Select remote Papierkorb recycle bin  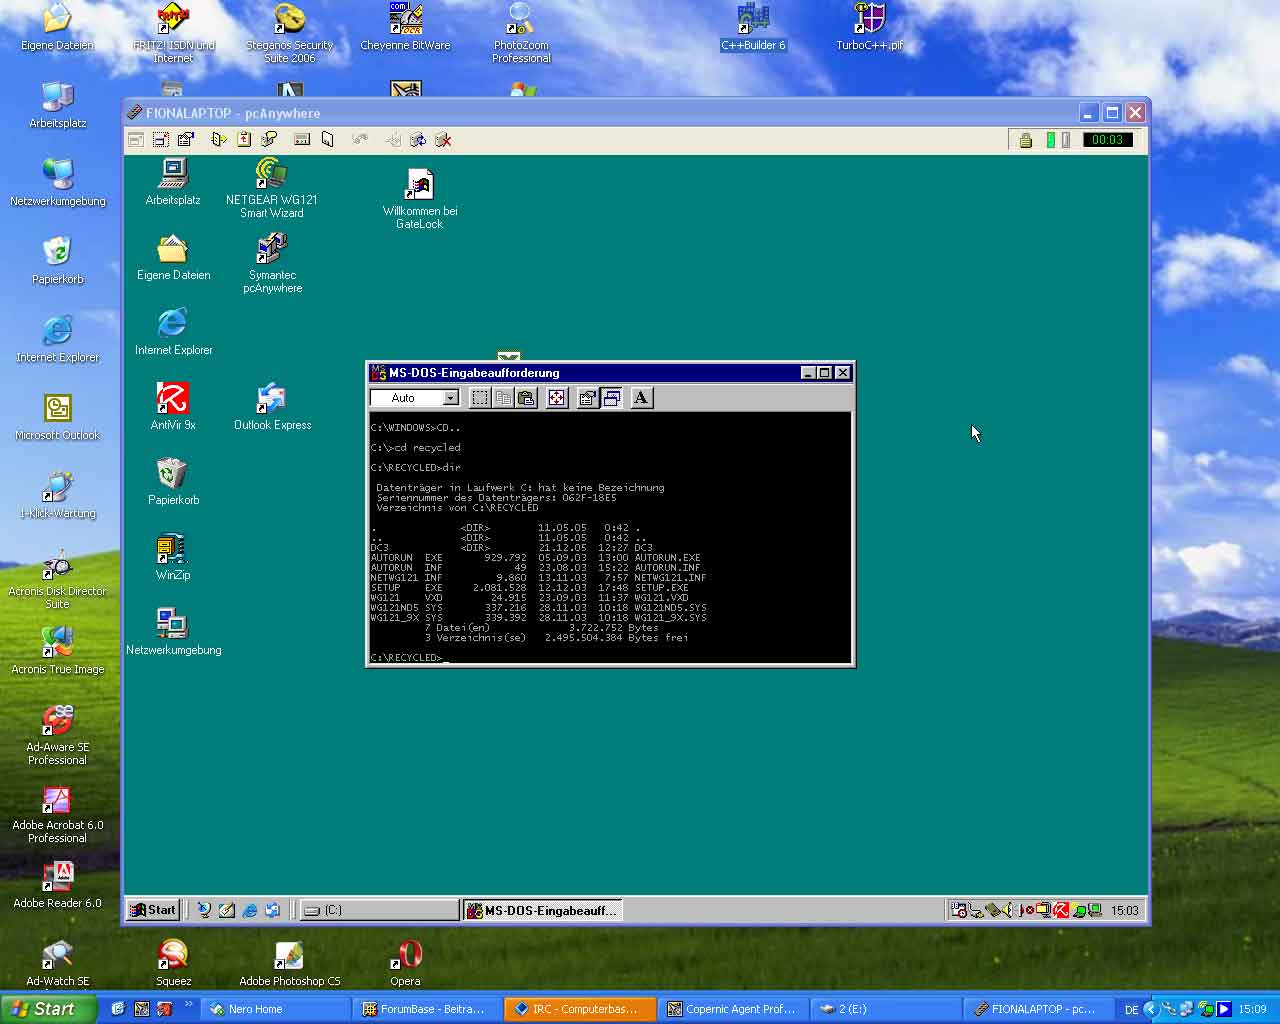tap(173, 482)
